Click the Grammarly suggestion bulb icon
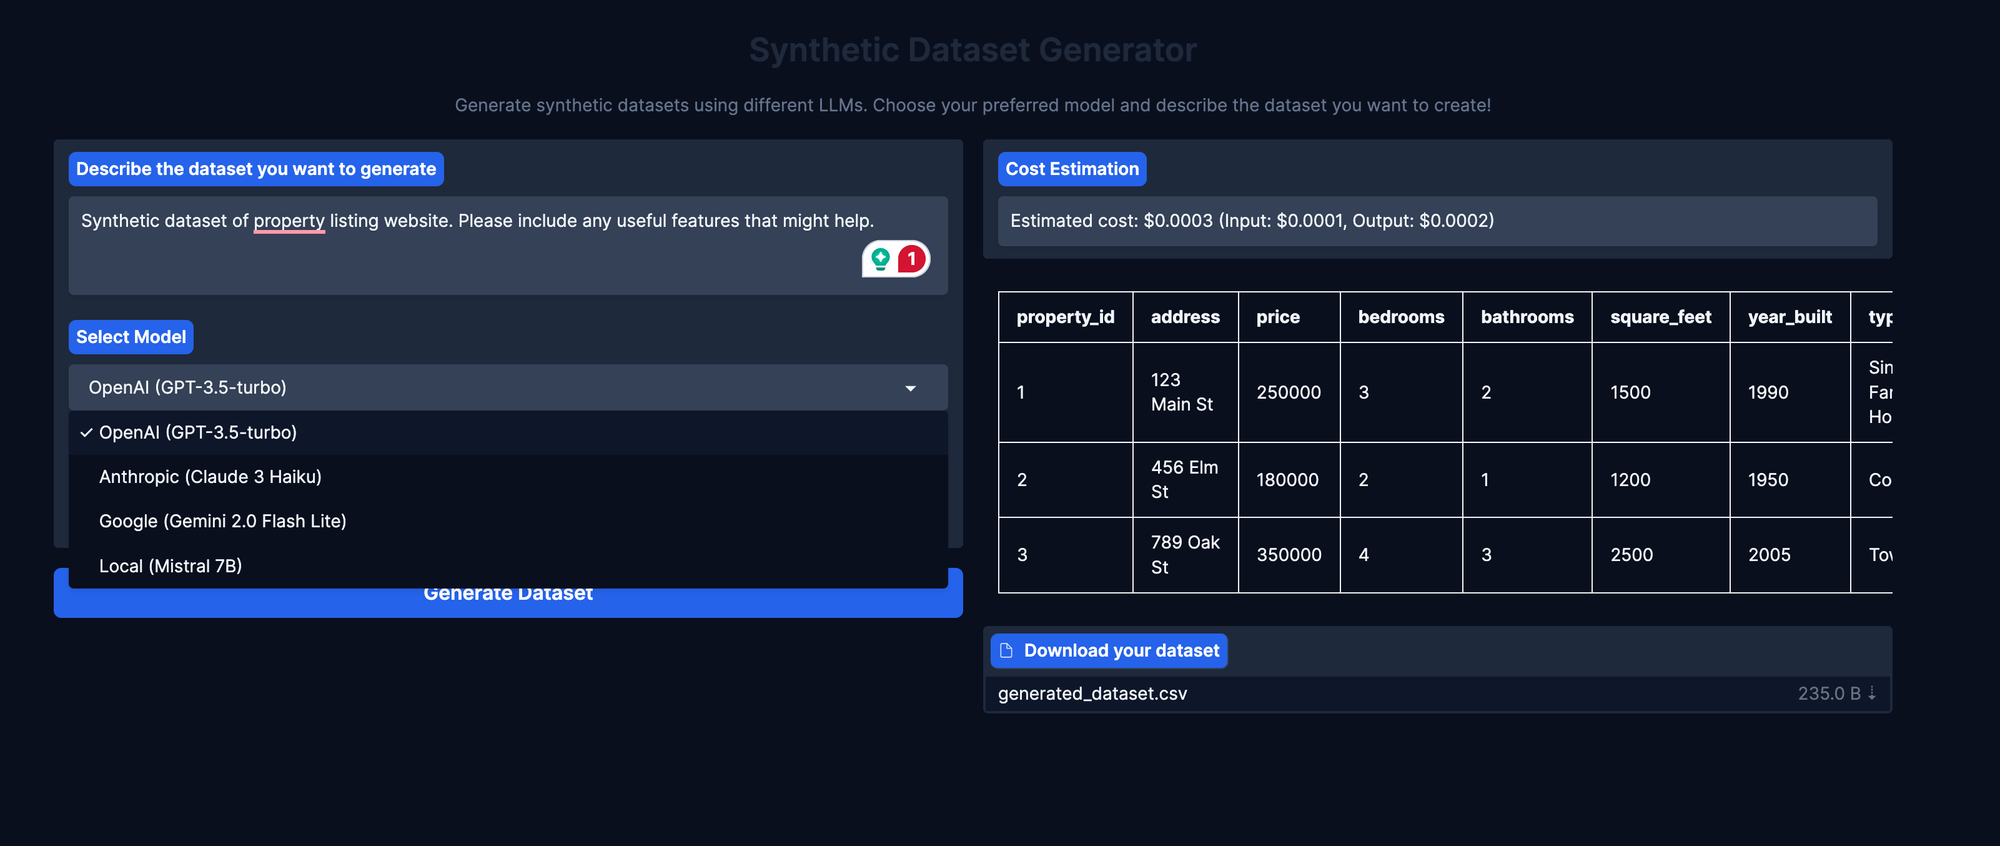2000x846 pixels. [880, 259]
